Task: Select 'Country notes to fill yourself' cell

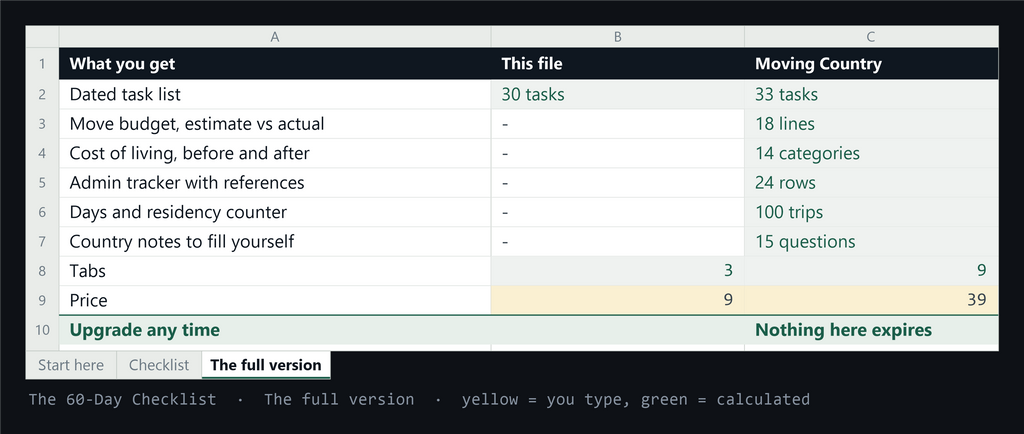Action: 275,241
